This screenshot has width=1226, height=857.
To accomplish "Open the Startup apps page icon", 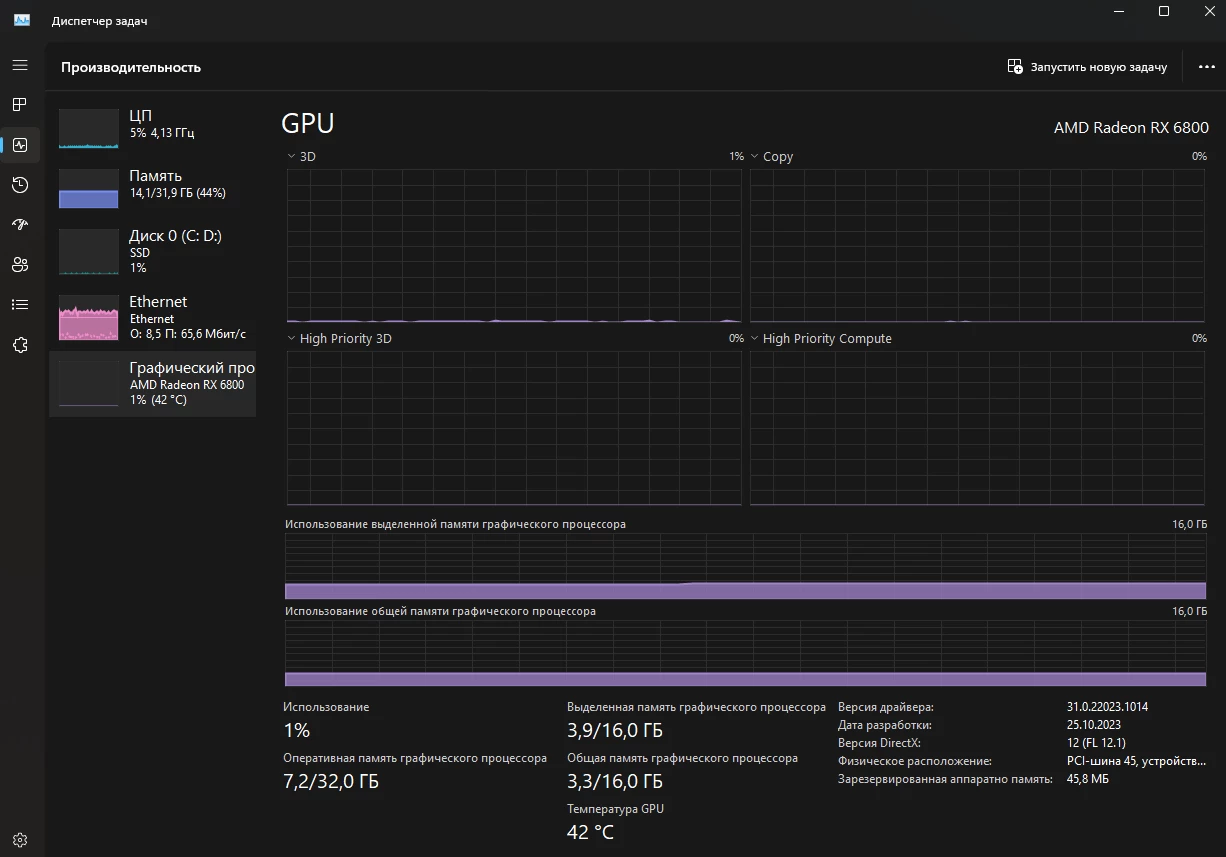I will 20,225.
